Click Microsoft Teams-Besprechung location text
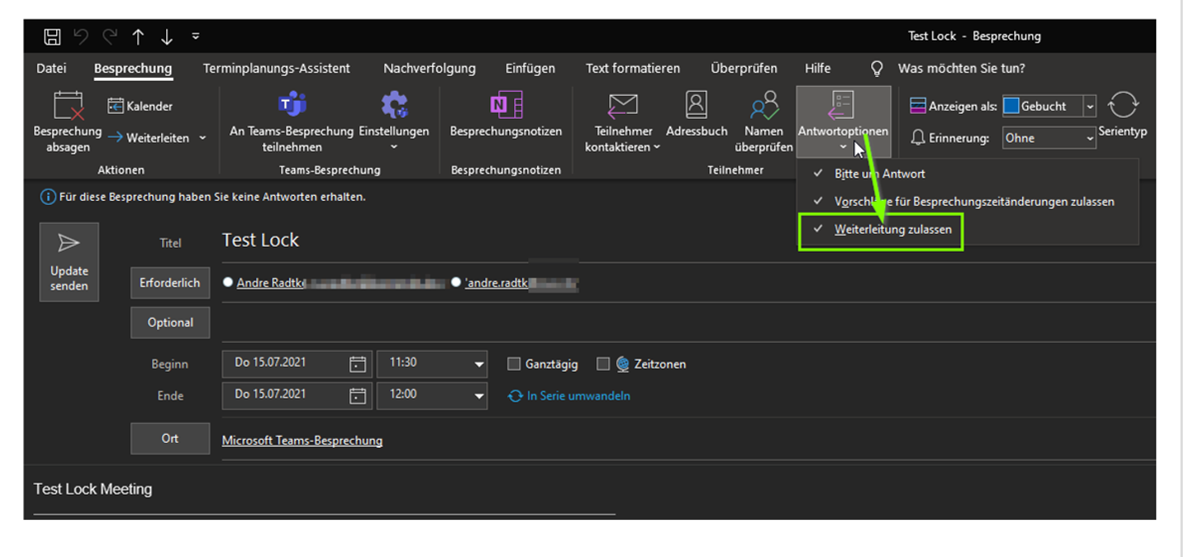Viewport: 1183px width, 557px height. (x=302, y=440)
